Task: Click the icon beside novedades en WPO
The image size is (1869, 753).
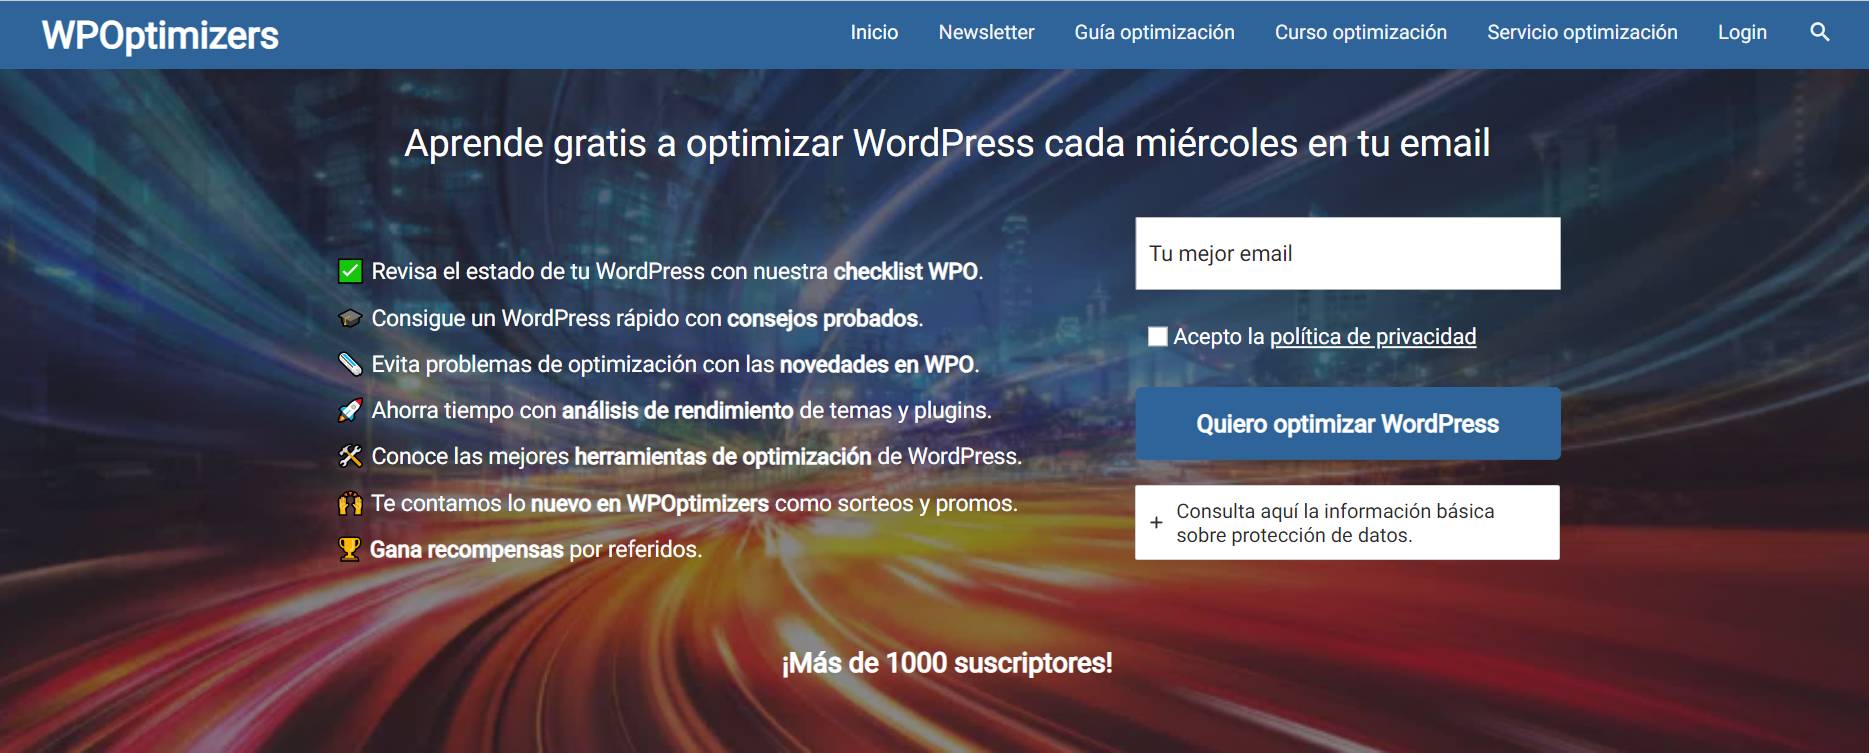Action: pyautogui.click(x=350, y=364)
